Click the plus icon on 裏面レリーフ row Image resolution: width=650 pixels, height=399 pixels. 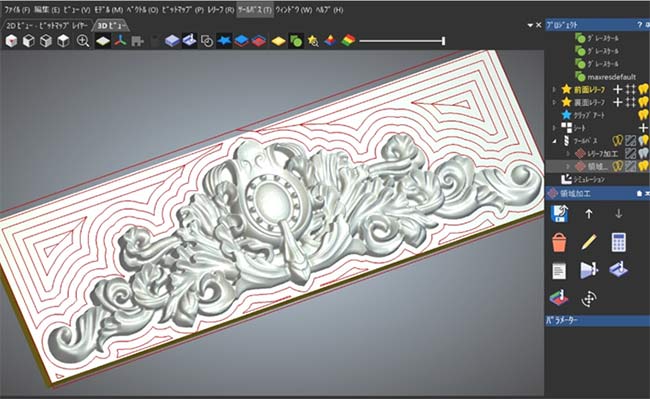click(x=618, y=102)
